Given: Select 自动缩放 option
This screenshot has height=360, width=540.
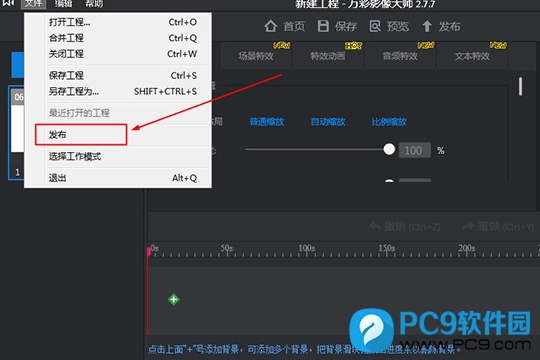Looking at the screenshot, I should tap(328, 122).
